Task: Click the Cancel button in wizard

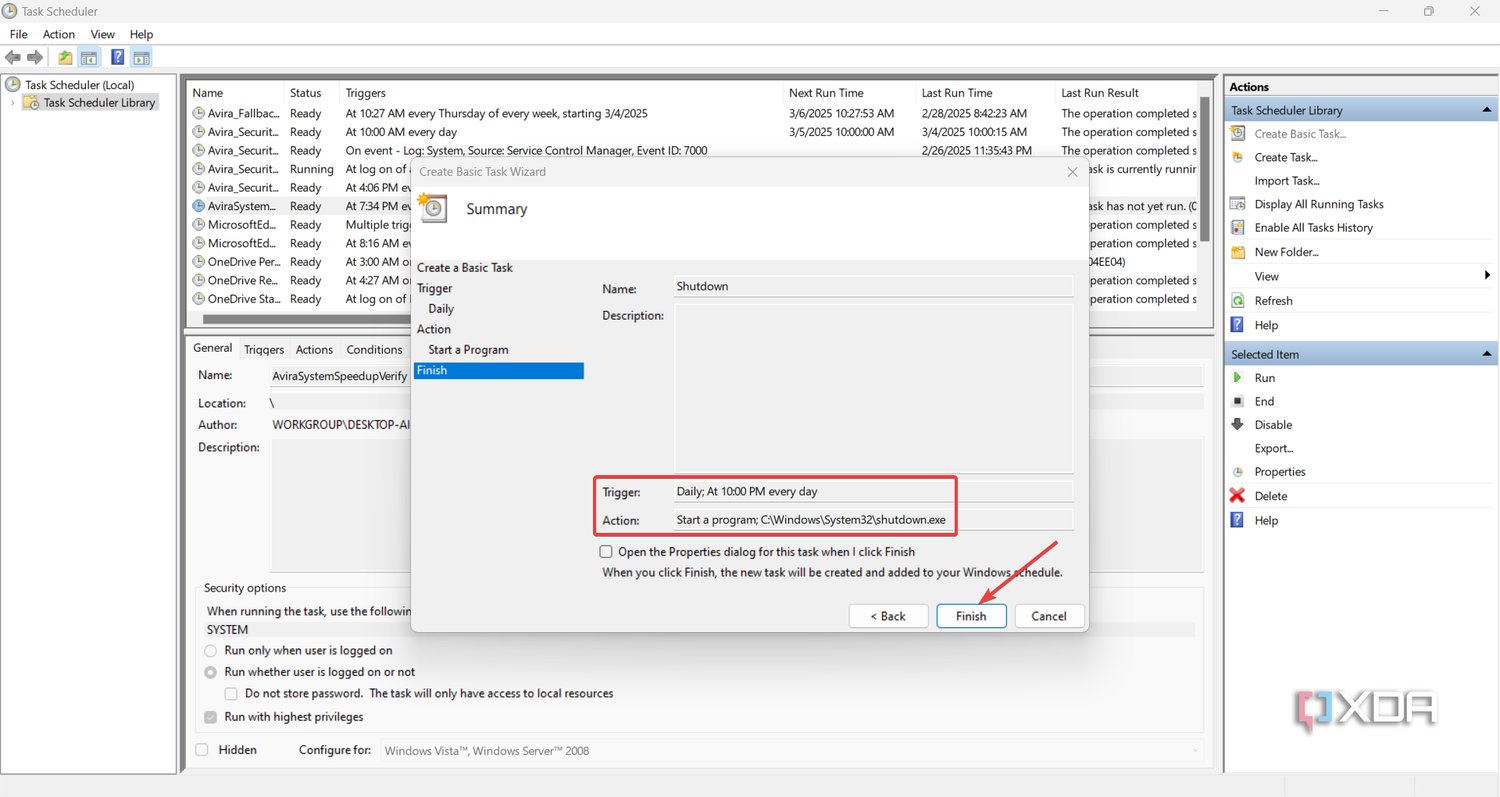Action: [1049, 616]
